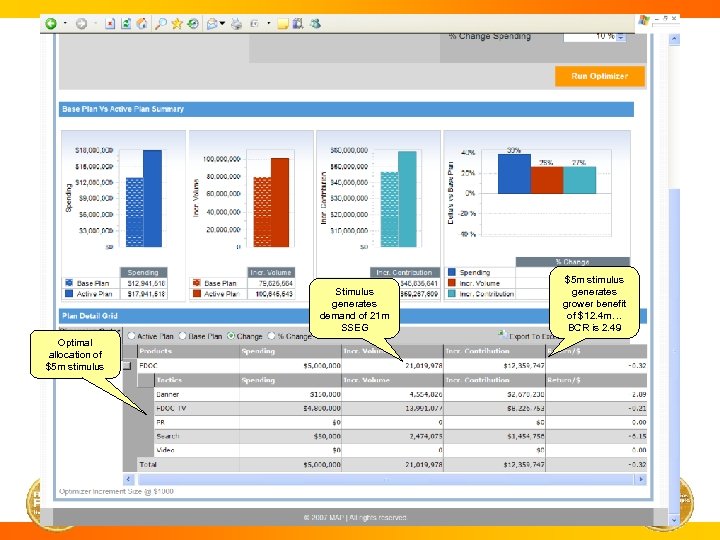The height and width of the screenshot is (540, 720).
Task: Expand the Mail icon dropdown arrow
Action: tap(222, 23)
